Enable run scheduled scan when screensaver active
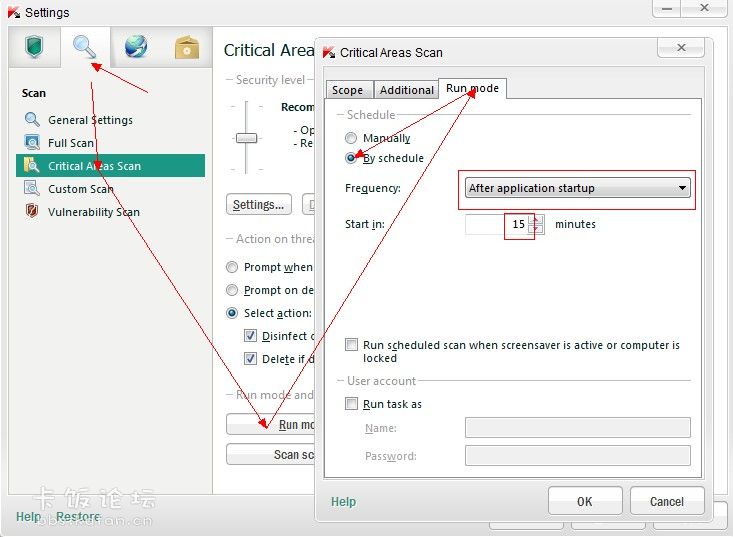Image resolution: width=733 pixels, height=537 pixels. point(351,344)
